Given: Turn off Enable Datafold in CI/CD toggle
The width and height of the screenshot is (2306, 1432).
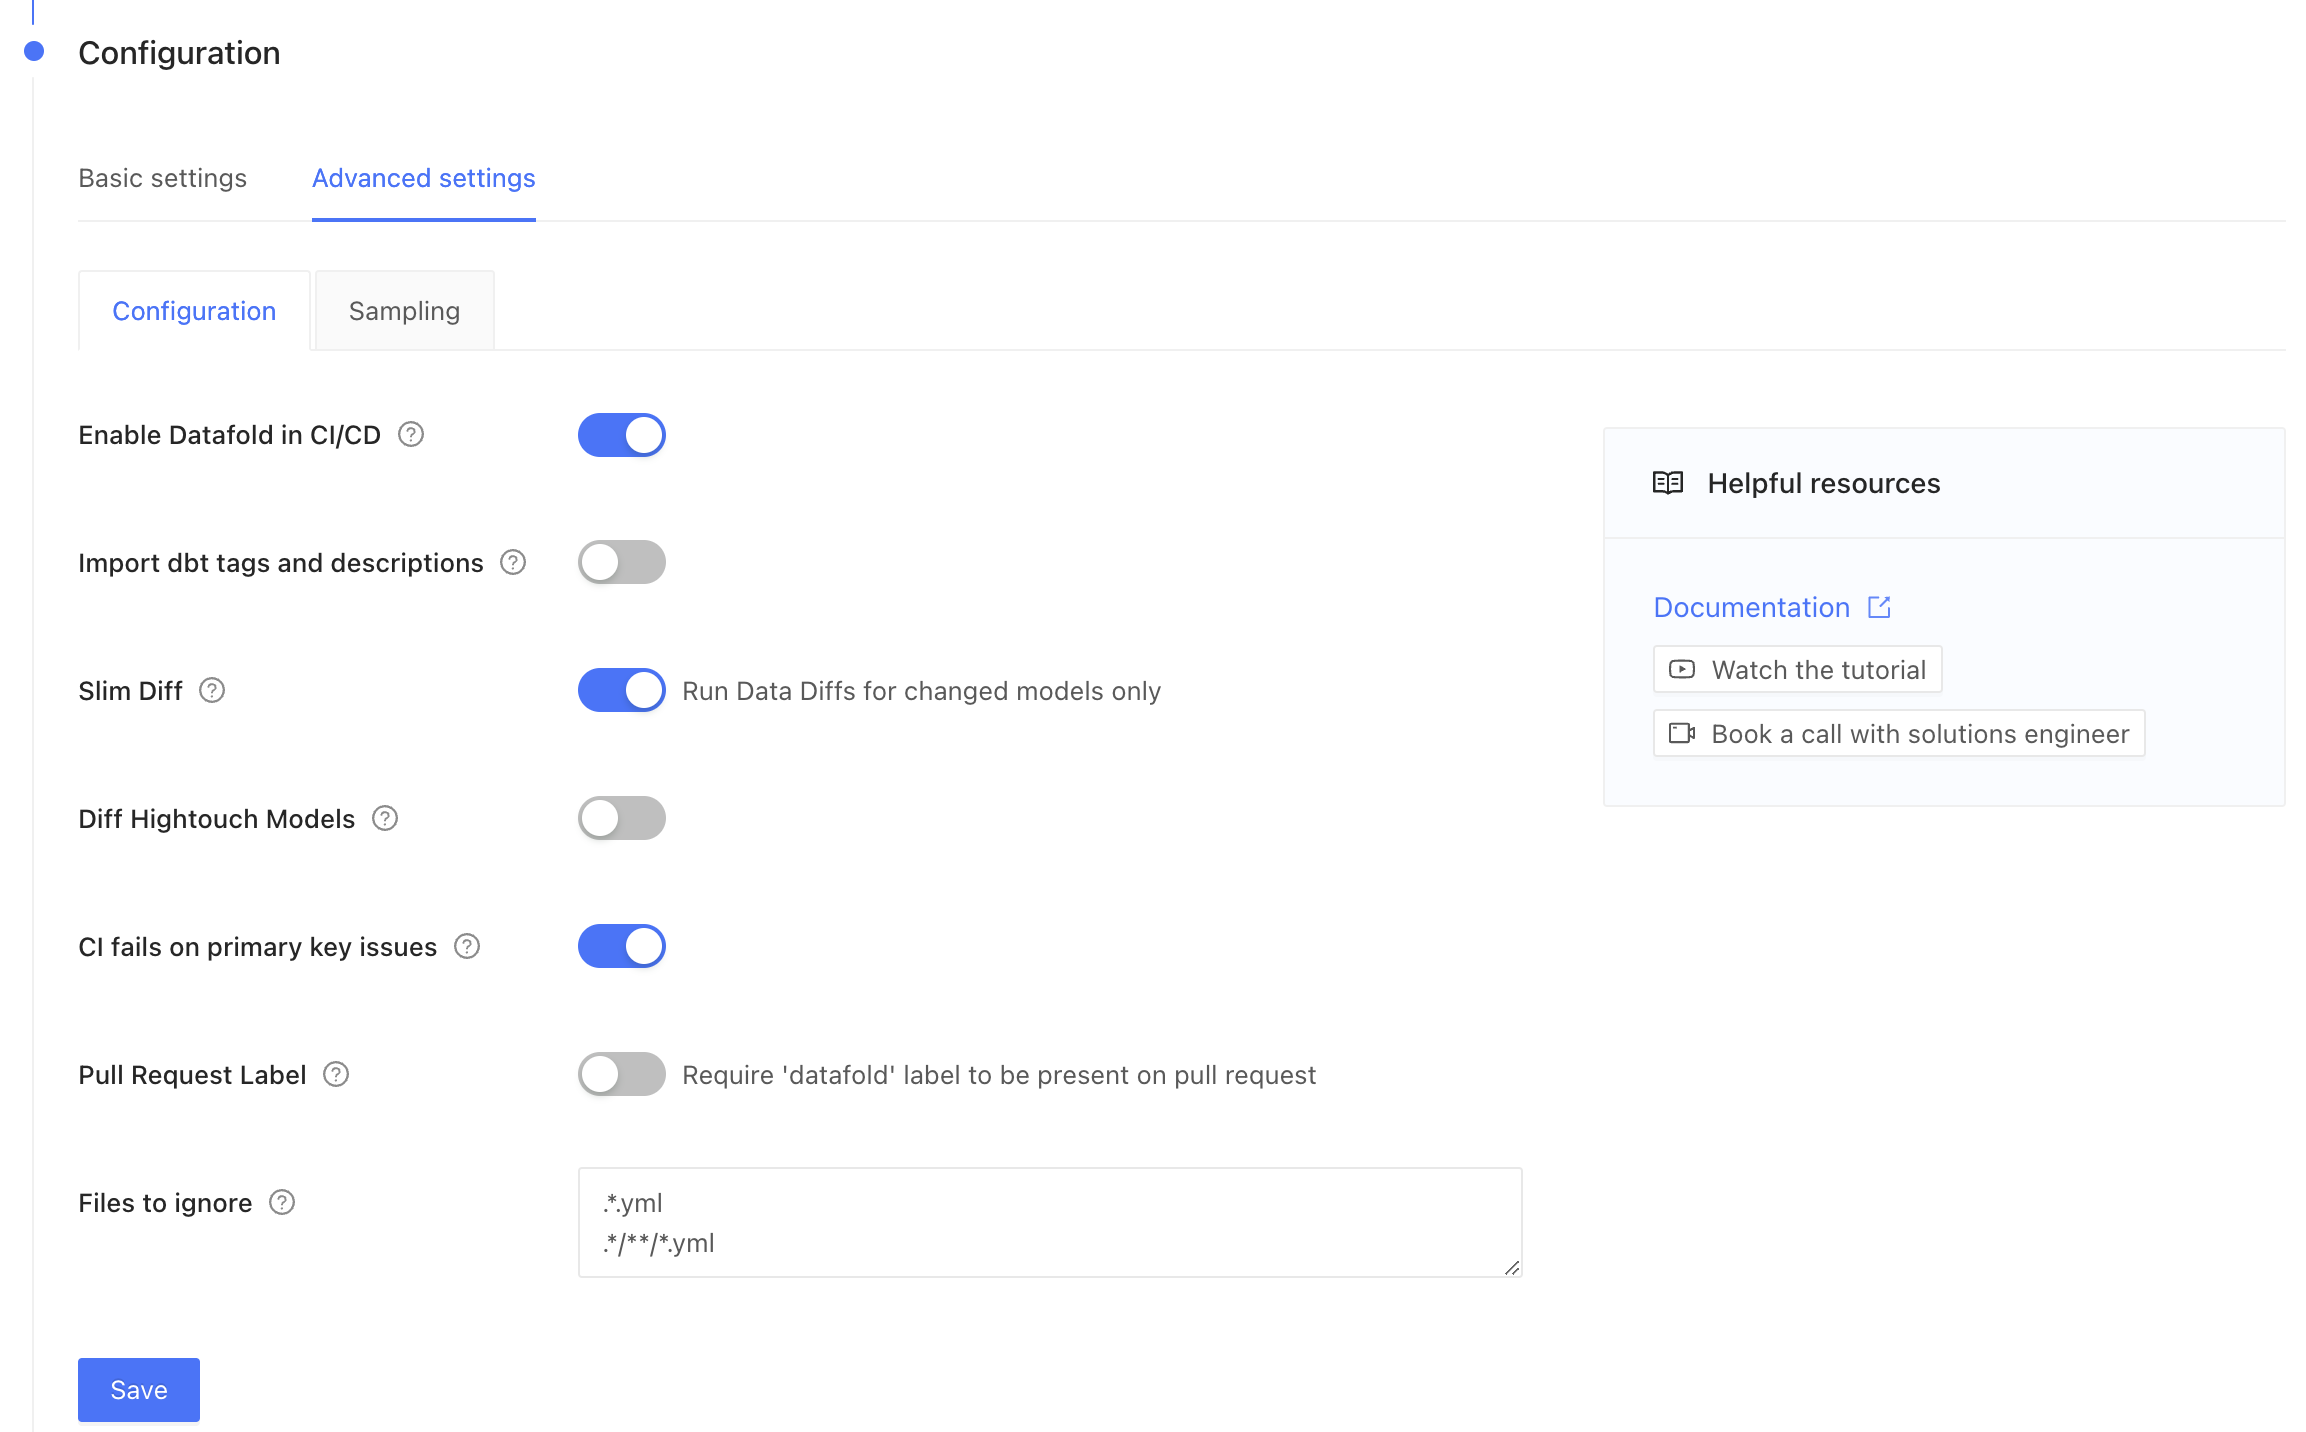Looking at the screenshot, I should [x=622, y=435].
